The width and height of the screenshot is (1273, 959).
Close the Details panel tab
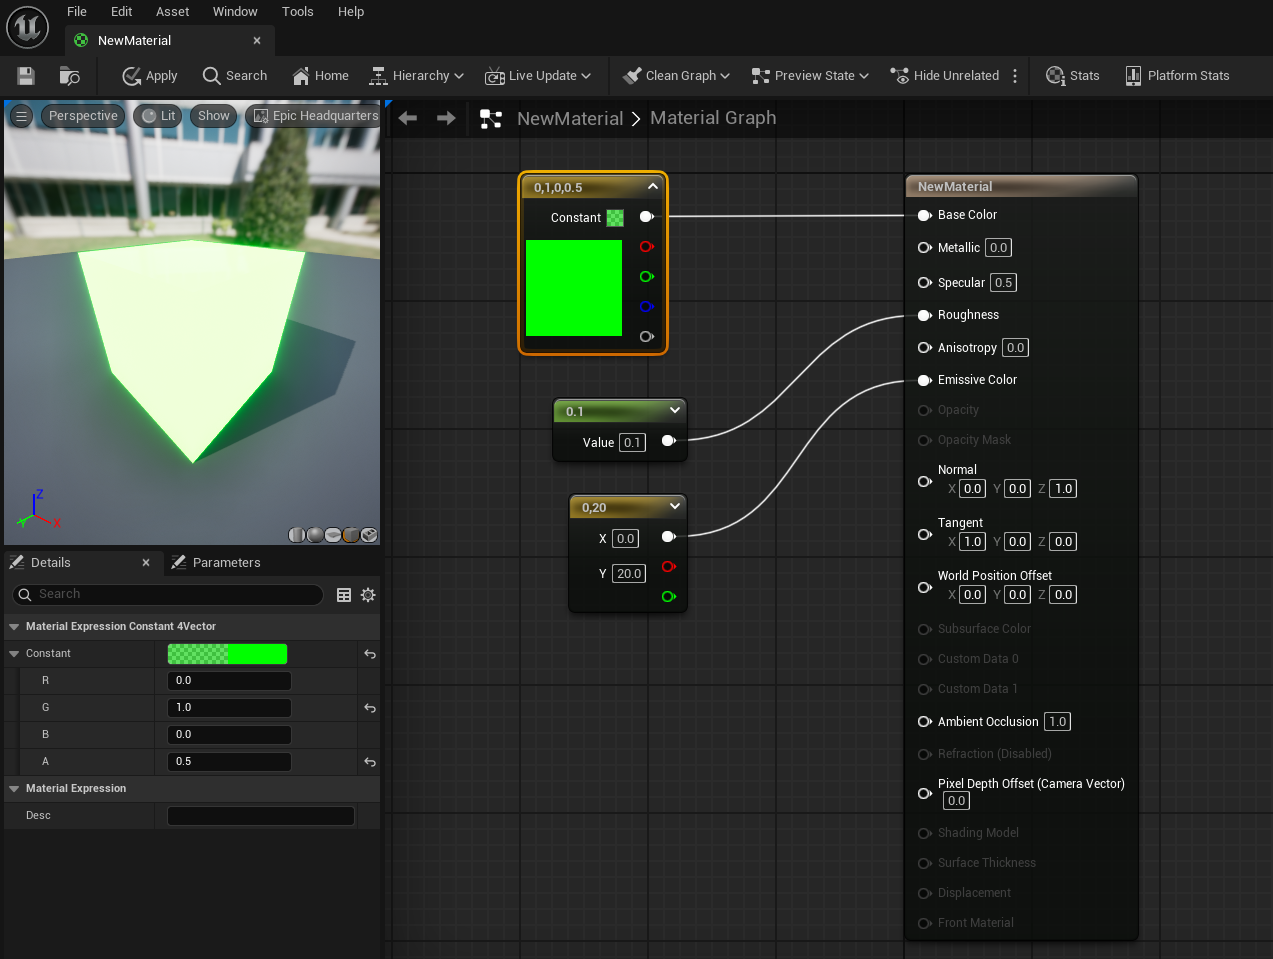click(146, 563)
